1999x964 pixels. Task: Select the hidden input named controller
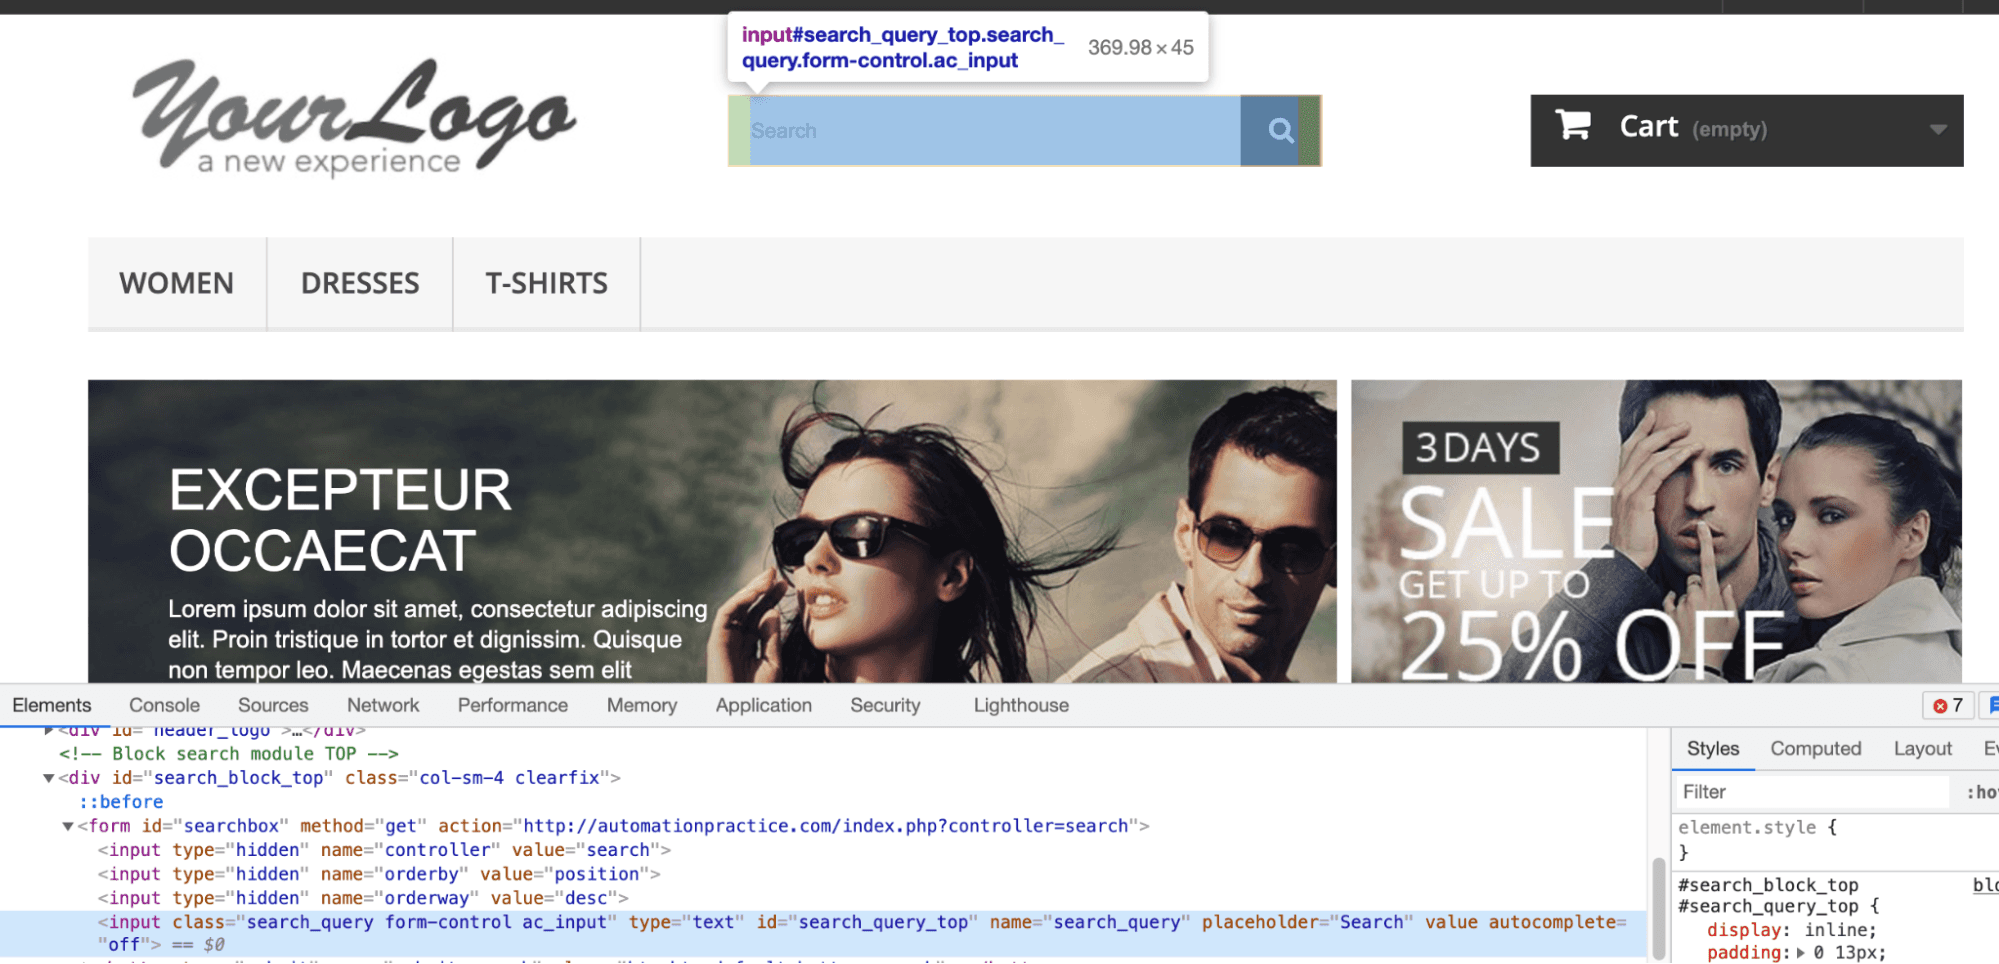385,850
